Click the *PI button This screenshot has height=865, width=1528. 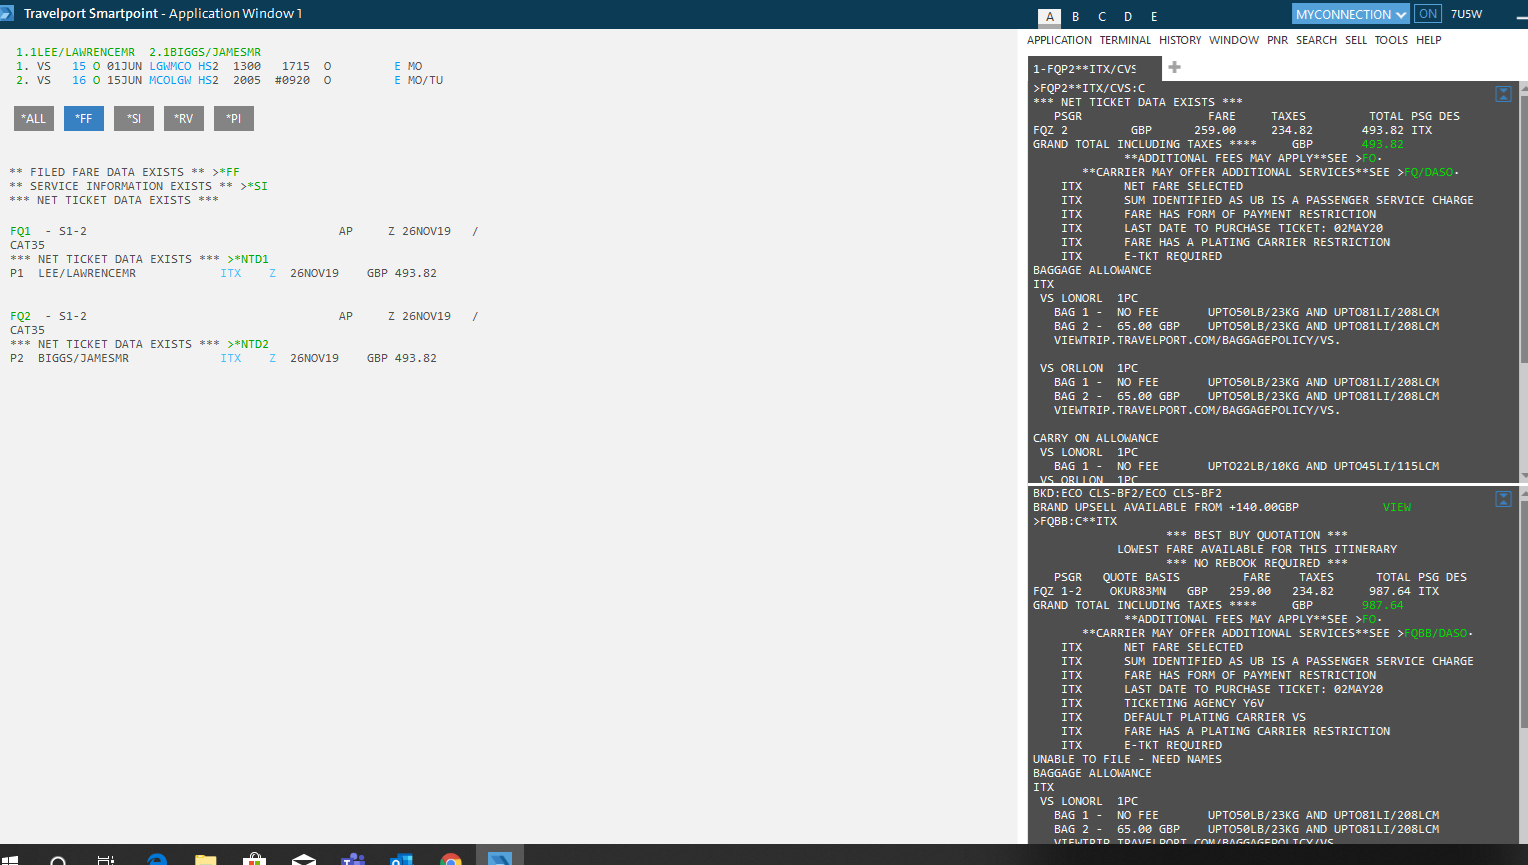pos(234,119)
